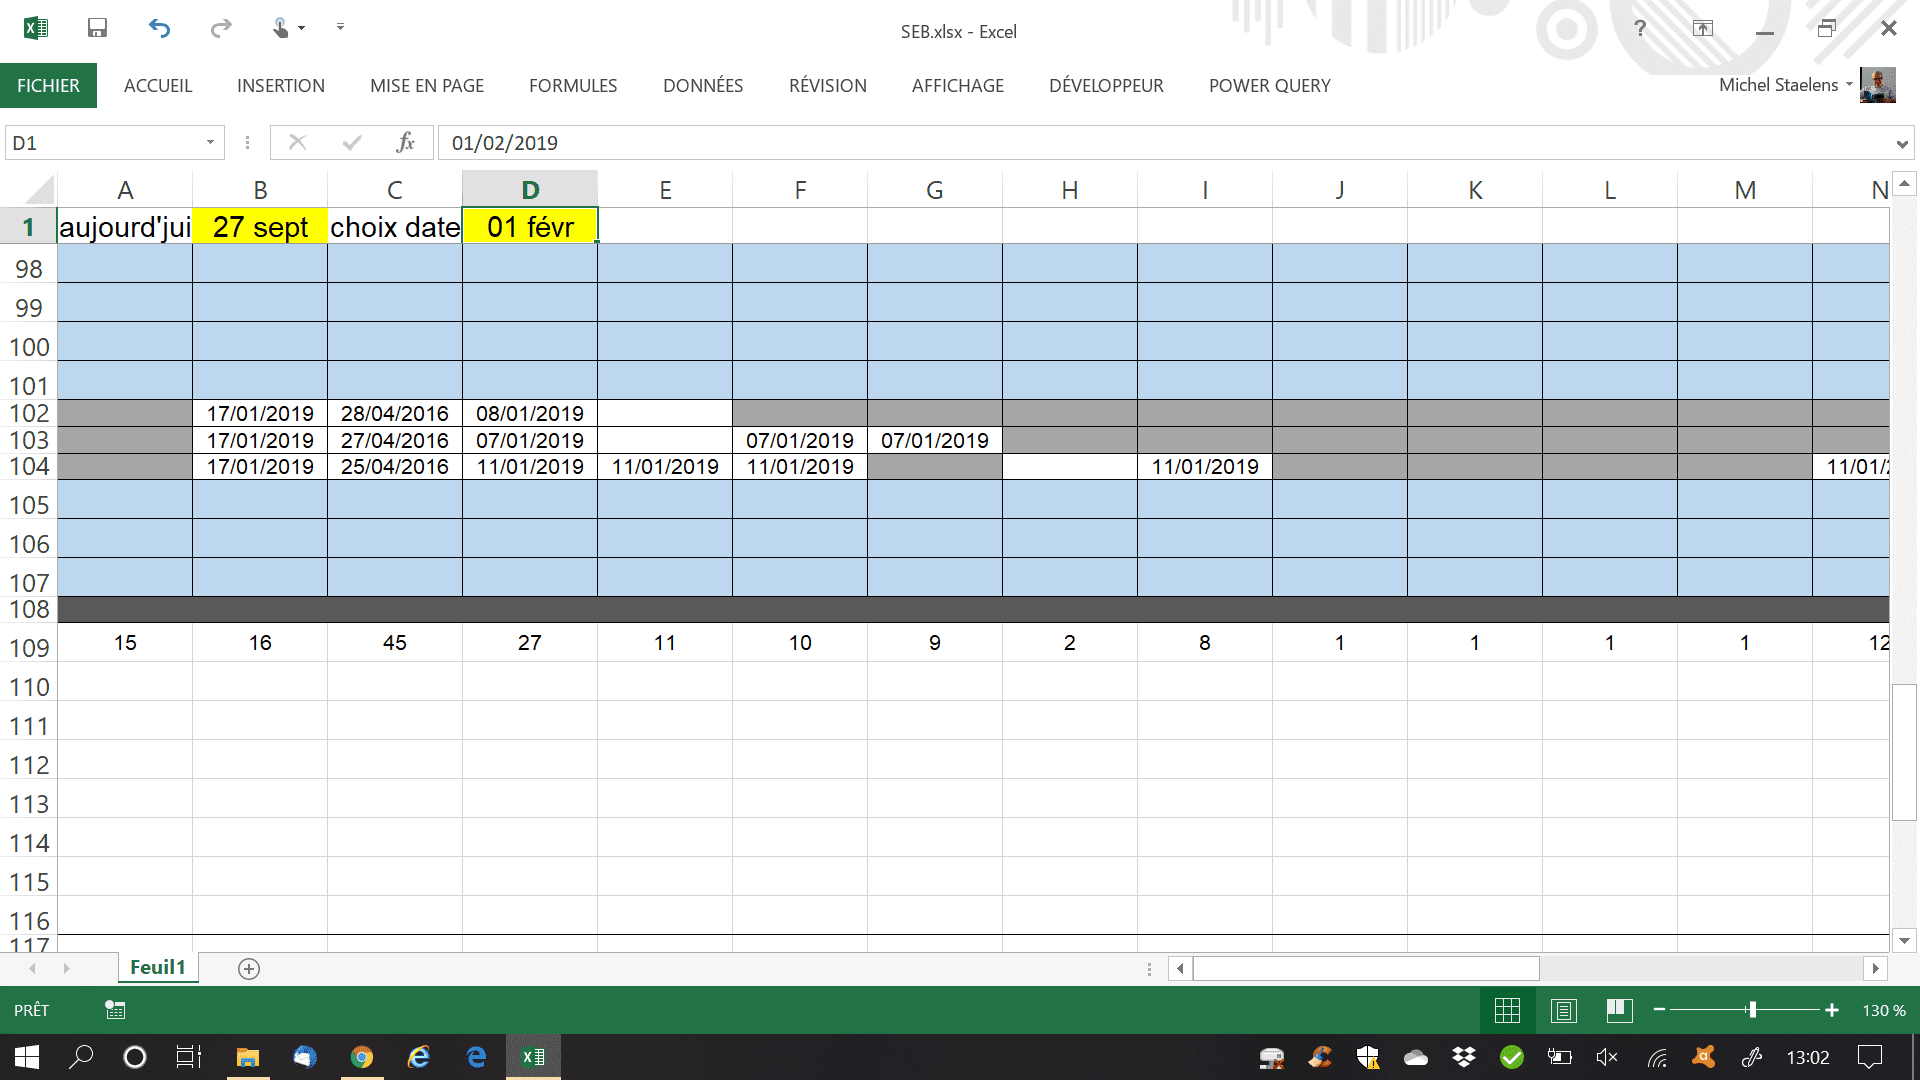Switch to Page Layout view
The width and height of the screenshot is (1920, 1080).
tap(1564, 1010)
